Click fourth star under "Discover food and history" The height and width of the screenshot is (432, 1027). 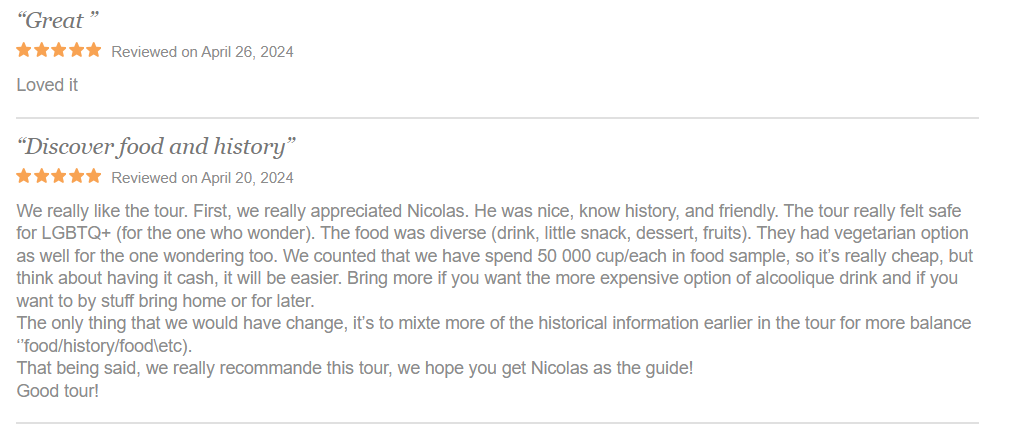(x=76, y=177)
